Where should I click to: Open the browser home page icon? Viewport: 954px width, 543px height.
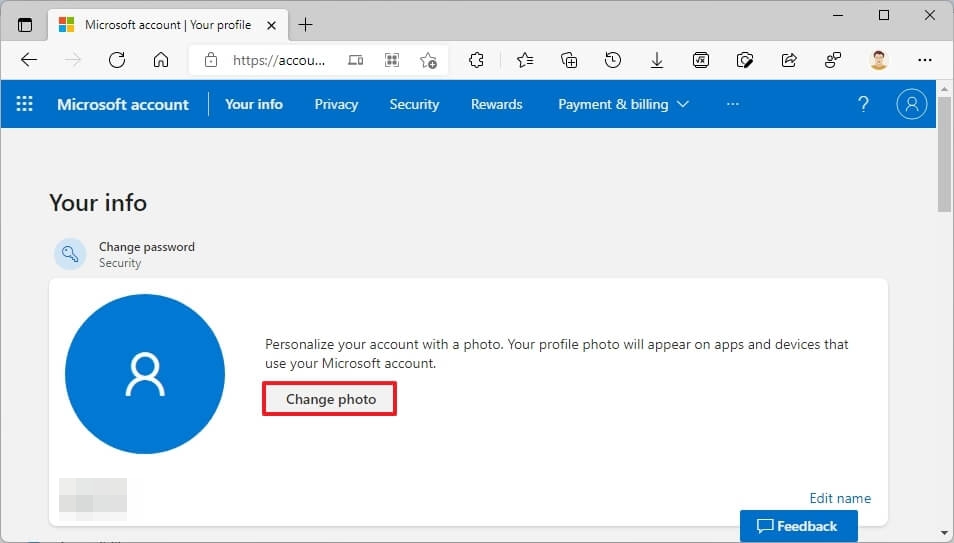point(161,60)
